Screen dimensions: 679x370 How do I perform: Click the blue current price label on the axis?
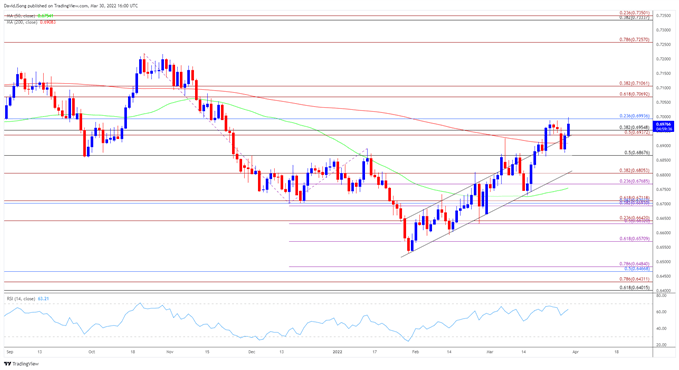tap(664, 127)
